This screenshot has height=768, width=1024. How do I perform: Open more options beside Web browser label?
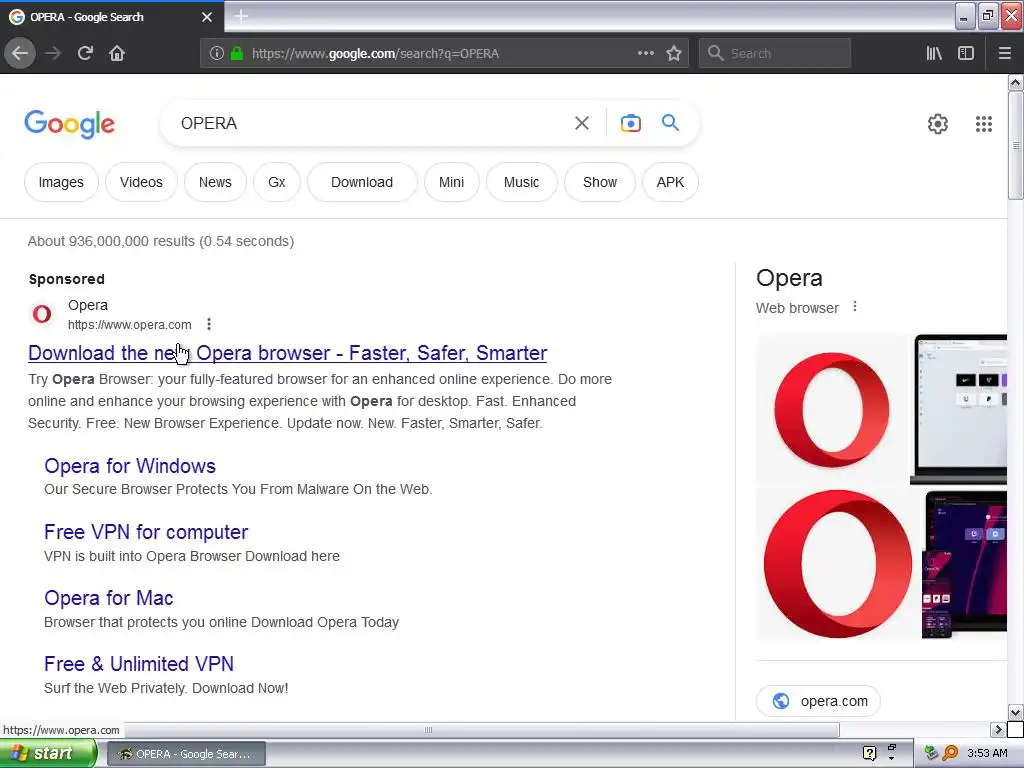point(855,307)
